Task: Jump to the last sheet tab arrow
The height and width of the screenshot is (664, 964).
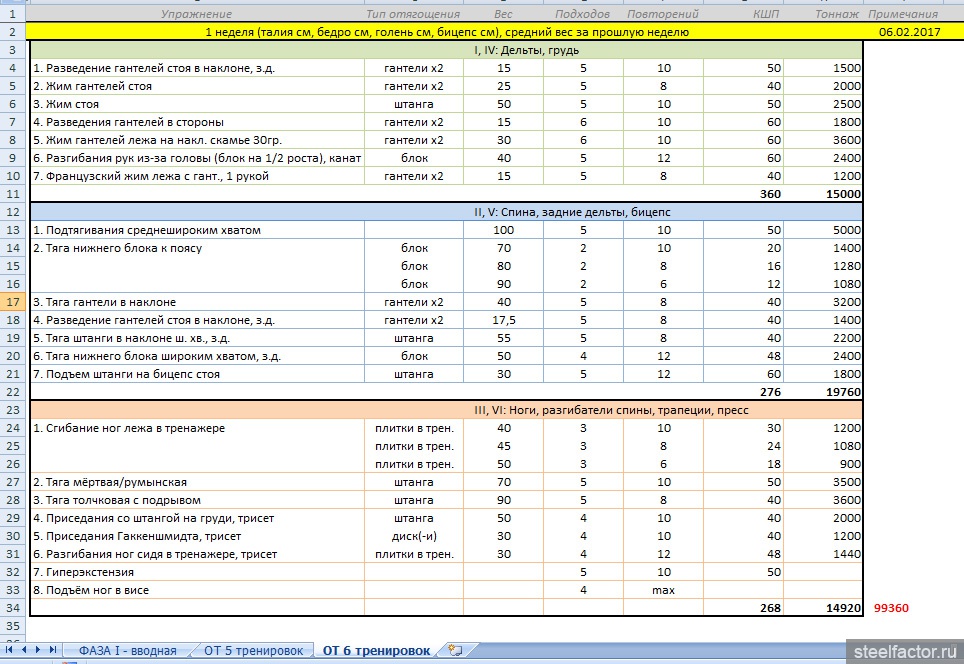Action: (53, 649)
